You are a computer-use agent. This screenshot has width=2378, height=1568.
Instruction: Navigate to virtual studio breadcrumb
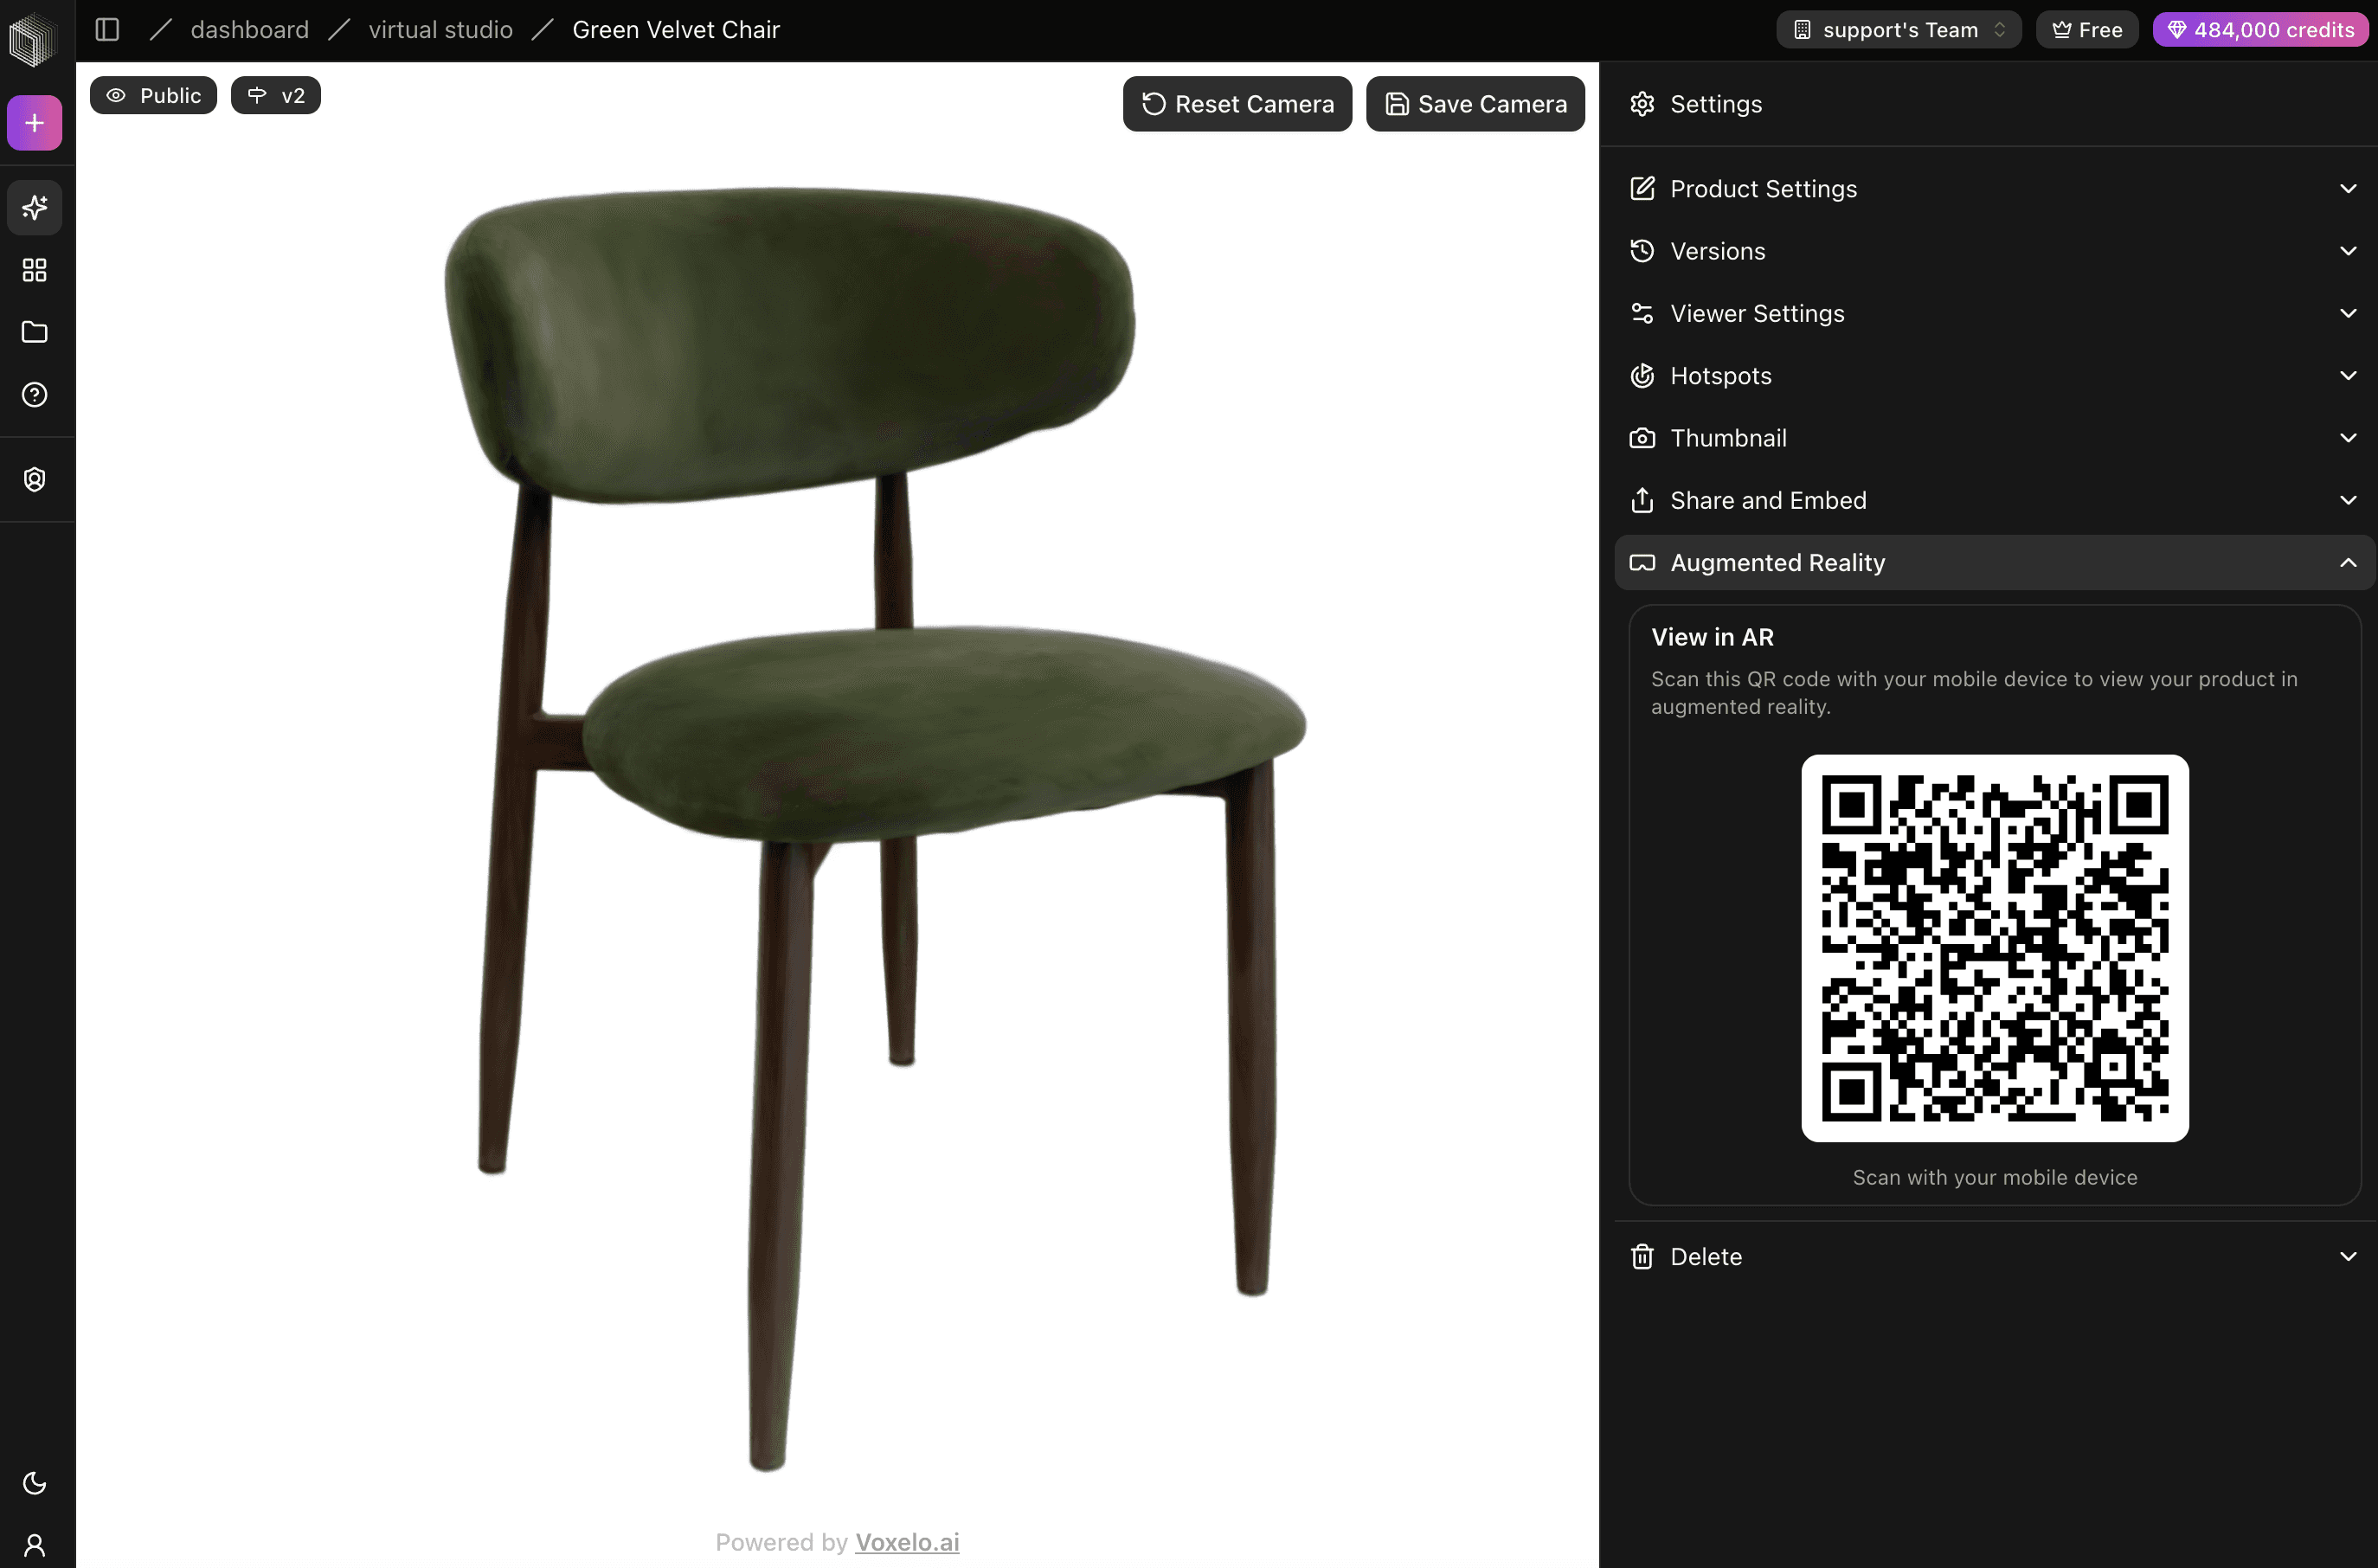[x=439, y=29]
